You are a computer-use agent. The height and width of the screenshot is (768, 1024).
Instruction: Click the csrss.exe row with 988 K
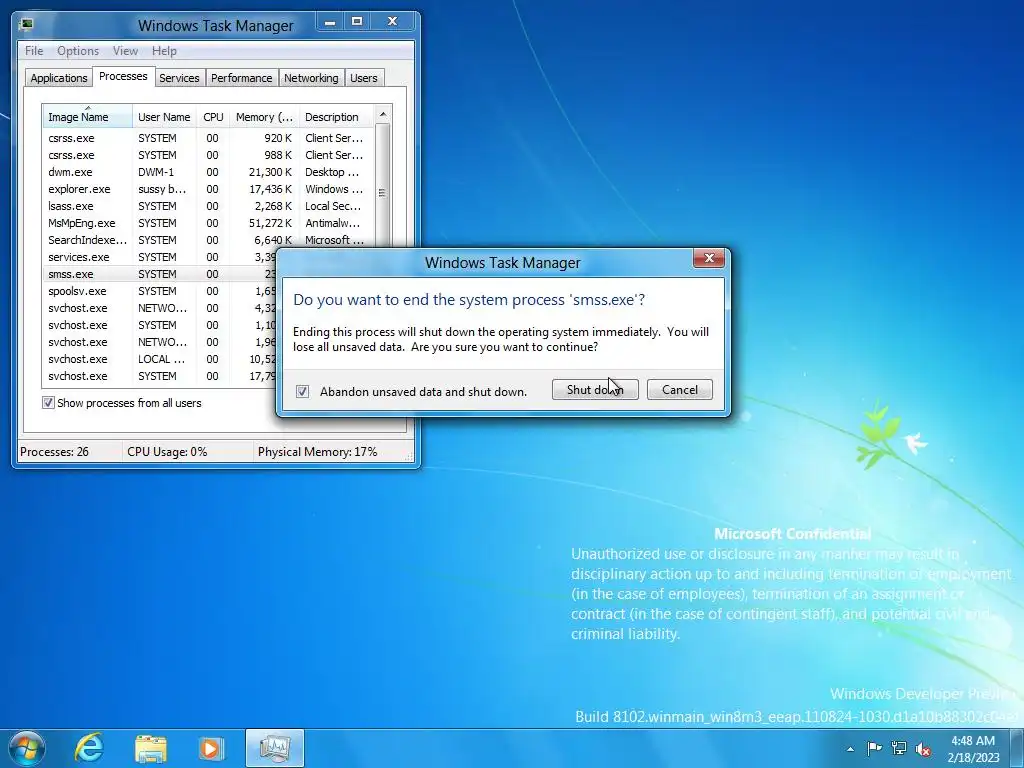pyautogui.click(x=208, y=155)
